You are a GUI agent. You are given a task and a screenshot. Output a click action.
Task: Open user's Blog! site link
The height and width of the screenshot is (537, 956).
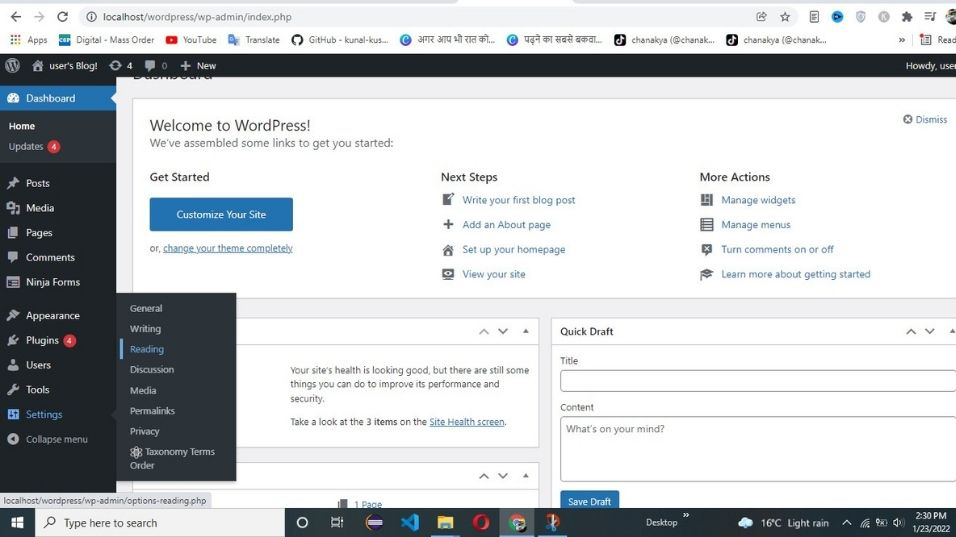[x=65, y=65]
